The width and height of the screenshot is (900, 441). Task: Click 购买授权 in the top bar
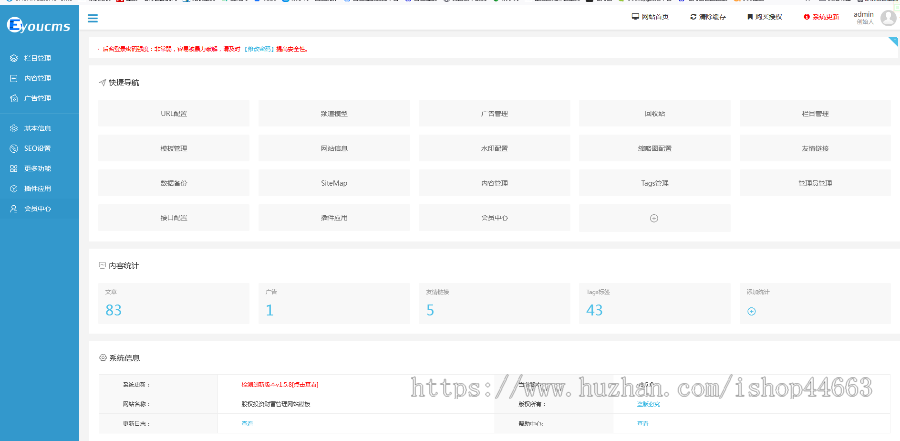coord(765,17)
